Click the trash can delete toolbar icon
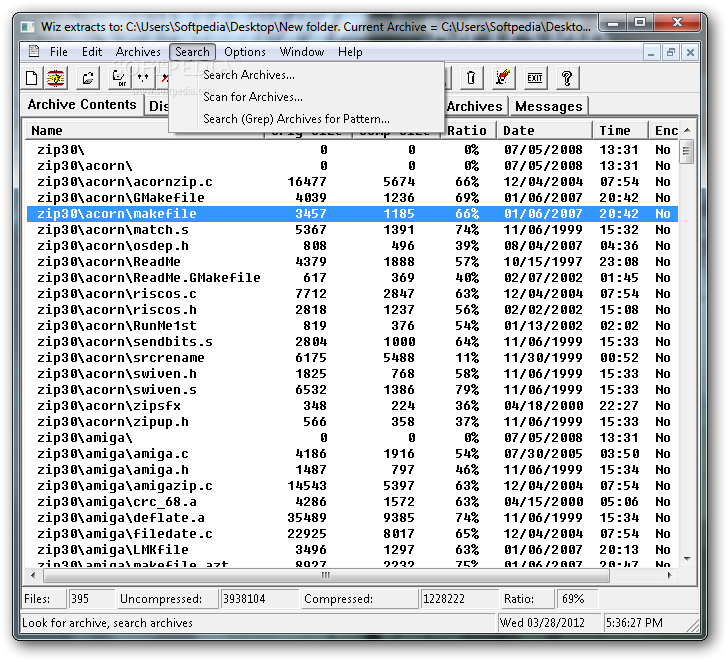728x661 pixels. tap(471, 78)
